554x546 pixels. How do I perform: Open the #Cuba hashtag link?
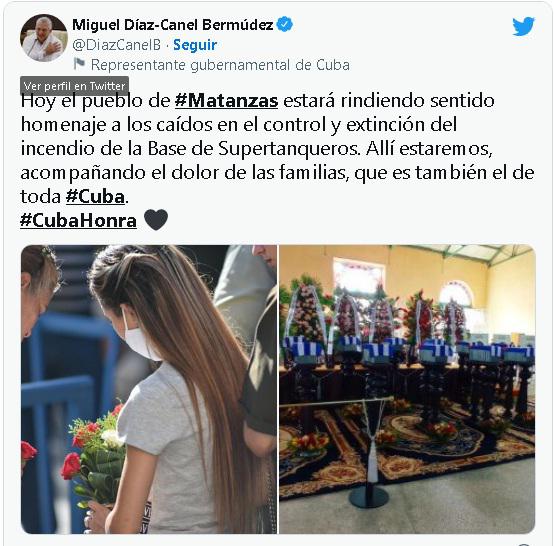[95, 196]
